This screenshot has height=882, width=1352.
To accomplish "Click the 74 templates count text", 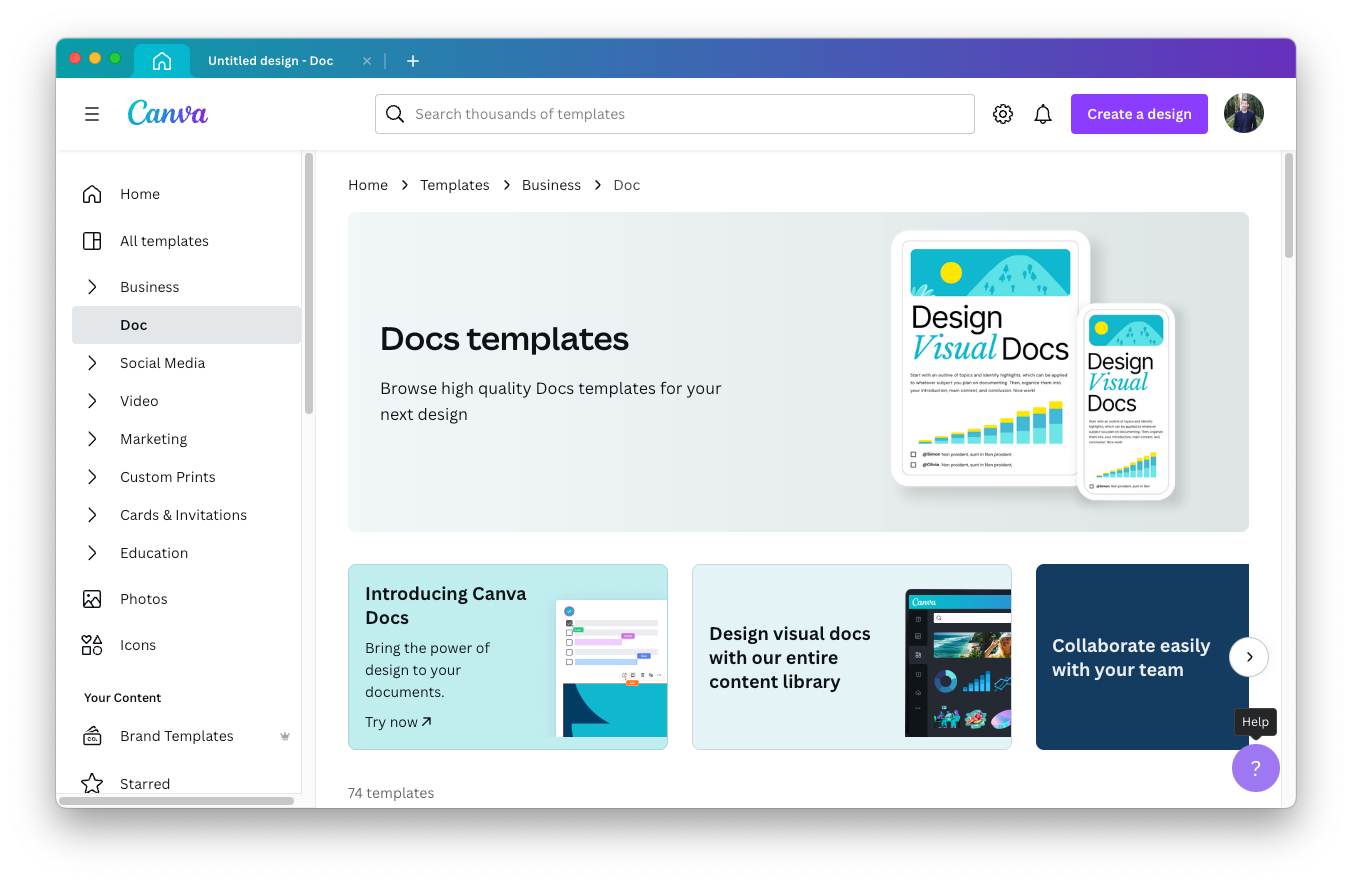I will coord(391,793).
